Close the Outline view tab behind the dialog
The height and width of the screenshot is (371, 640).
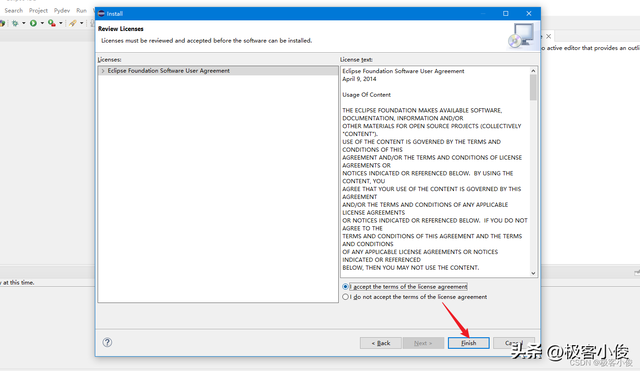coord(549,36)
